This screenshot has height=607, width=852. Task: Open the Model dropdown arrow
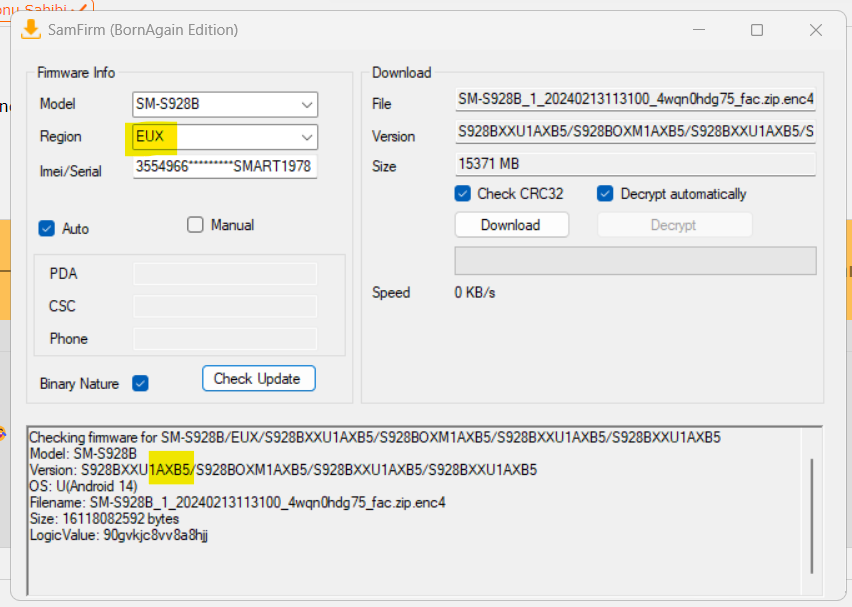[306, 104]
